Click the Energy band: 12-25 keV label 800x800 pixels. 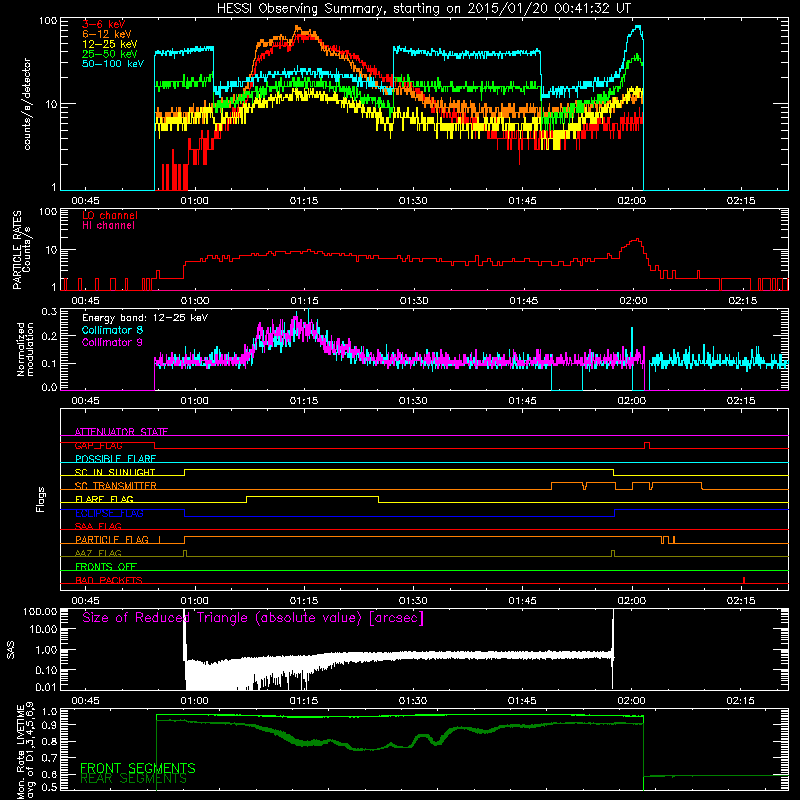[x=145, y=318]
